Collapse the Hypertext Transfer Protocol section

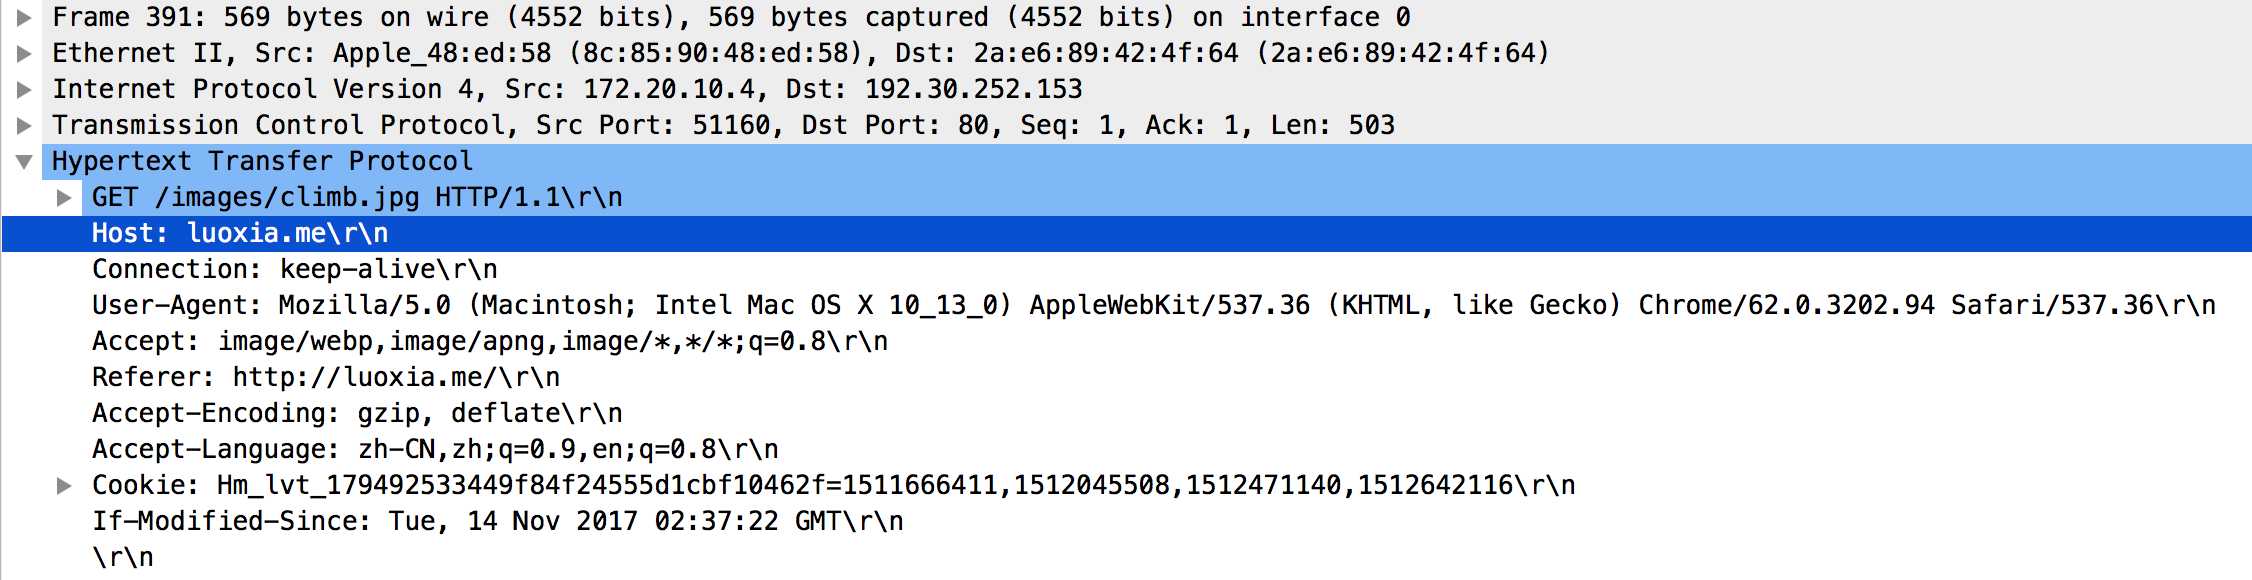[x=24, y=161]
